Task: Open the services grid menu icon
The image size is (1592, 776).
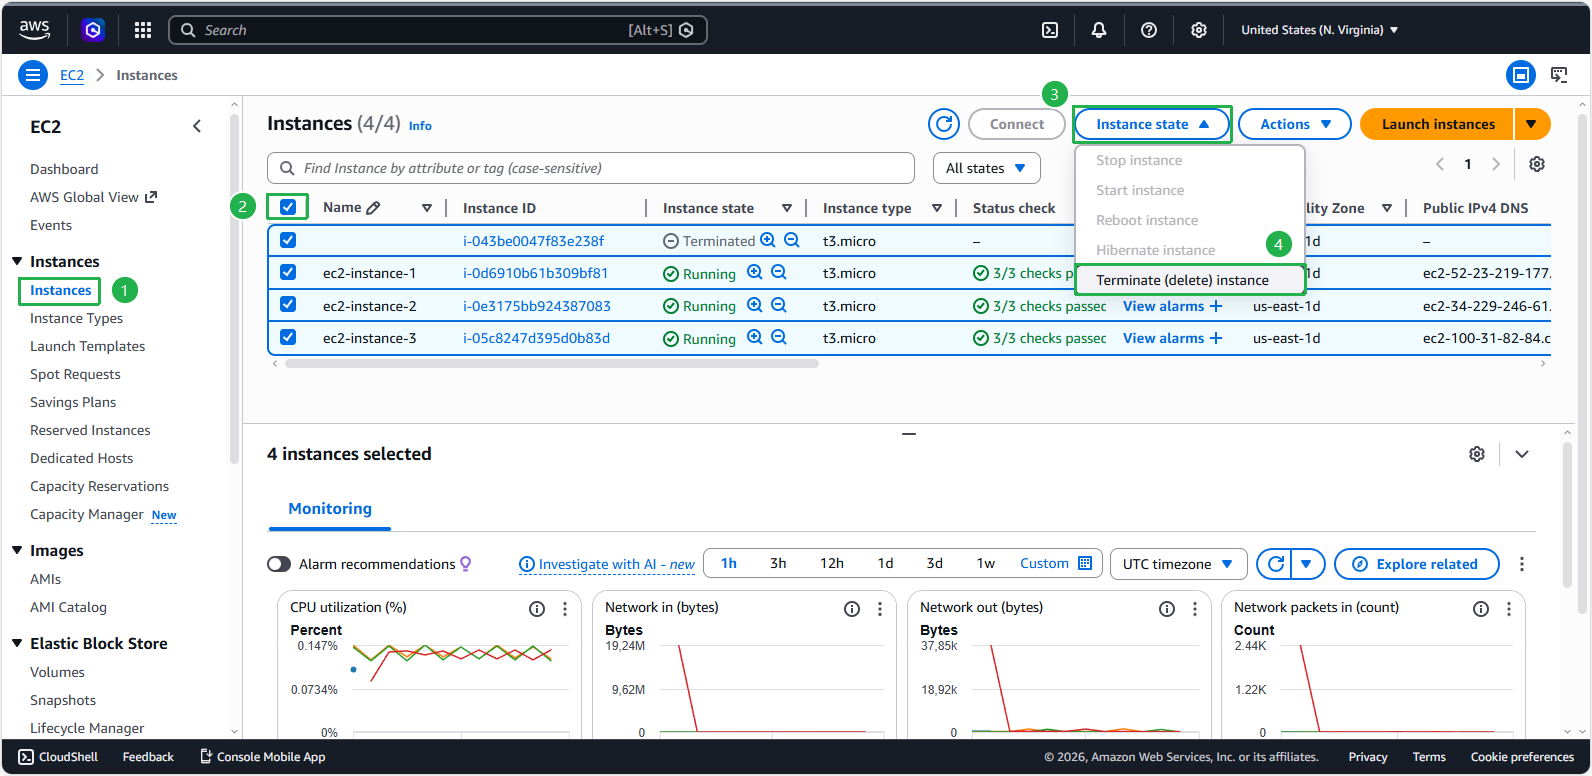Action: pos(143,30)
